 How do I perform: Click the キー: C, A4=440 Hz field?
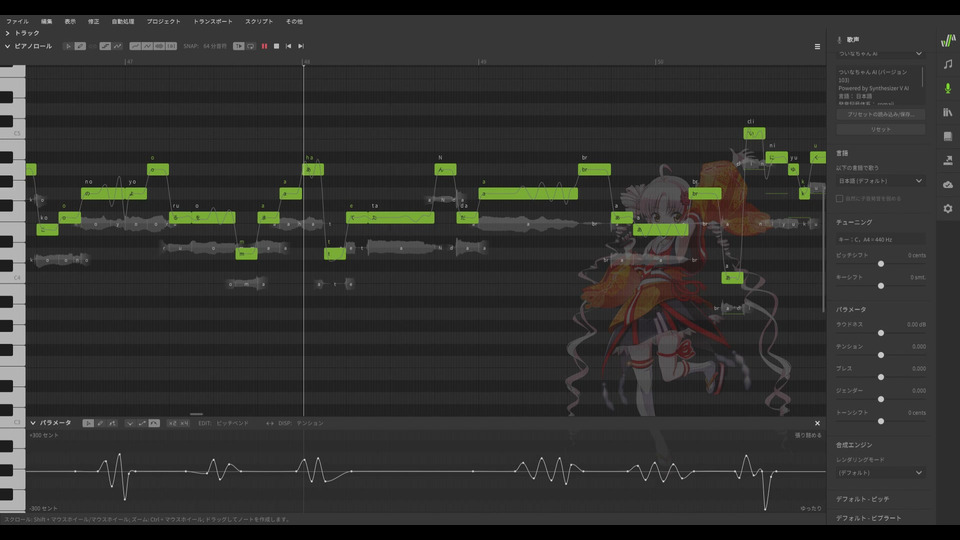click(x=880, y=239)
